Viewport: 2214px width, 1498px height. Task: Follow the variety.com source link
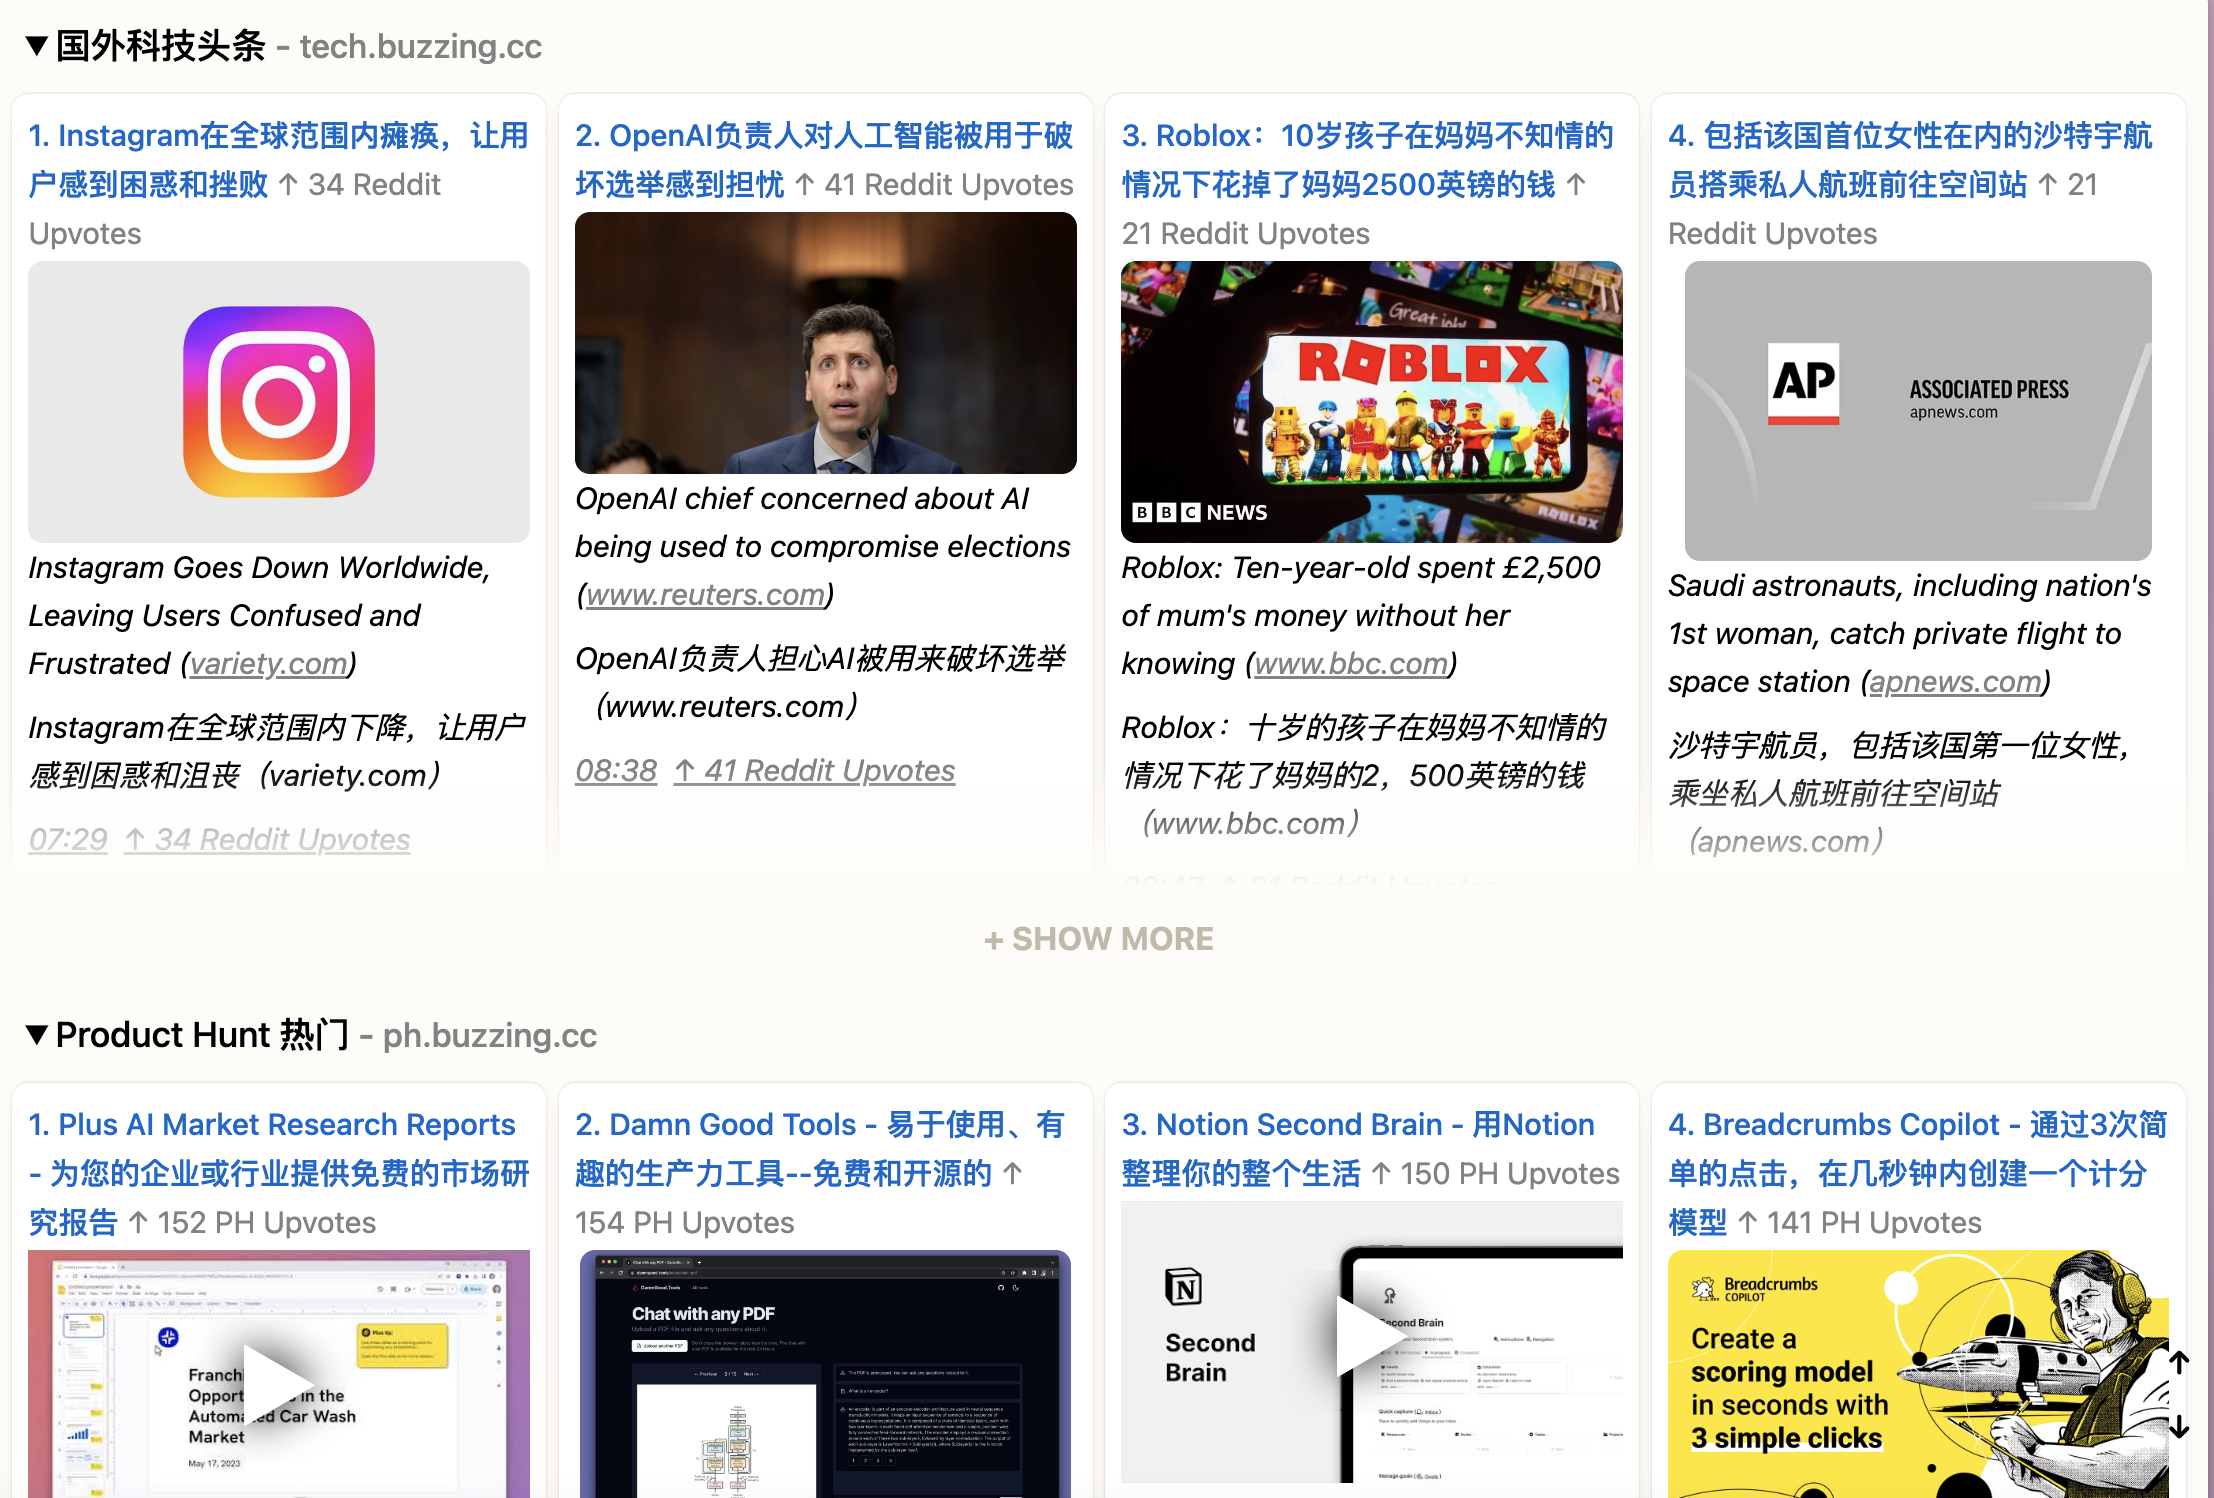[268, 663]
